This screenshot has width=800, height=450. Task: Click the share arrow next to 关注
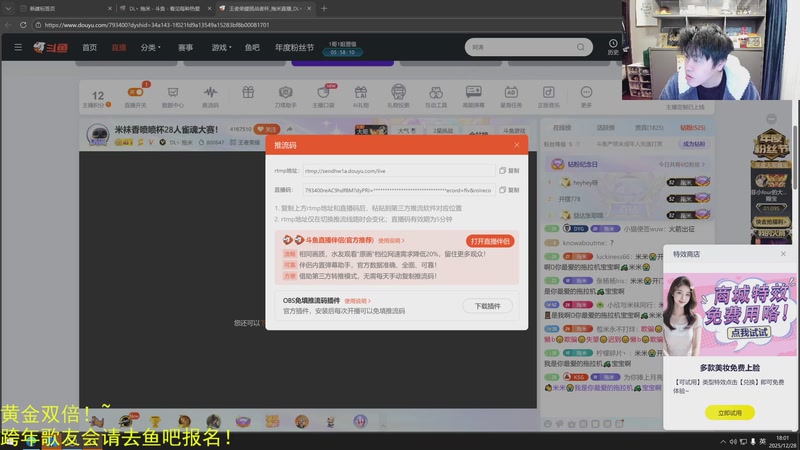click(x=289, y=130)
